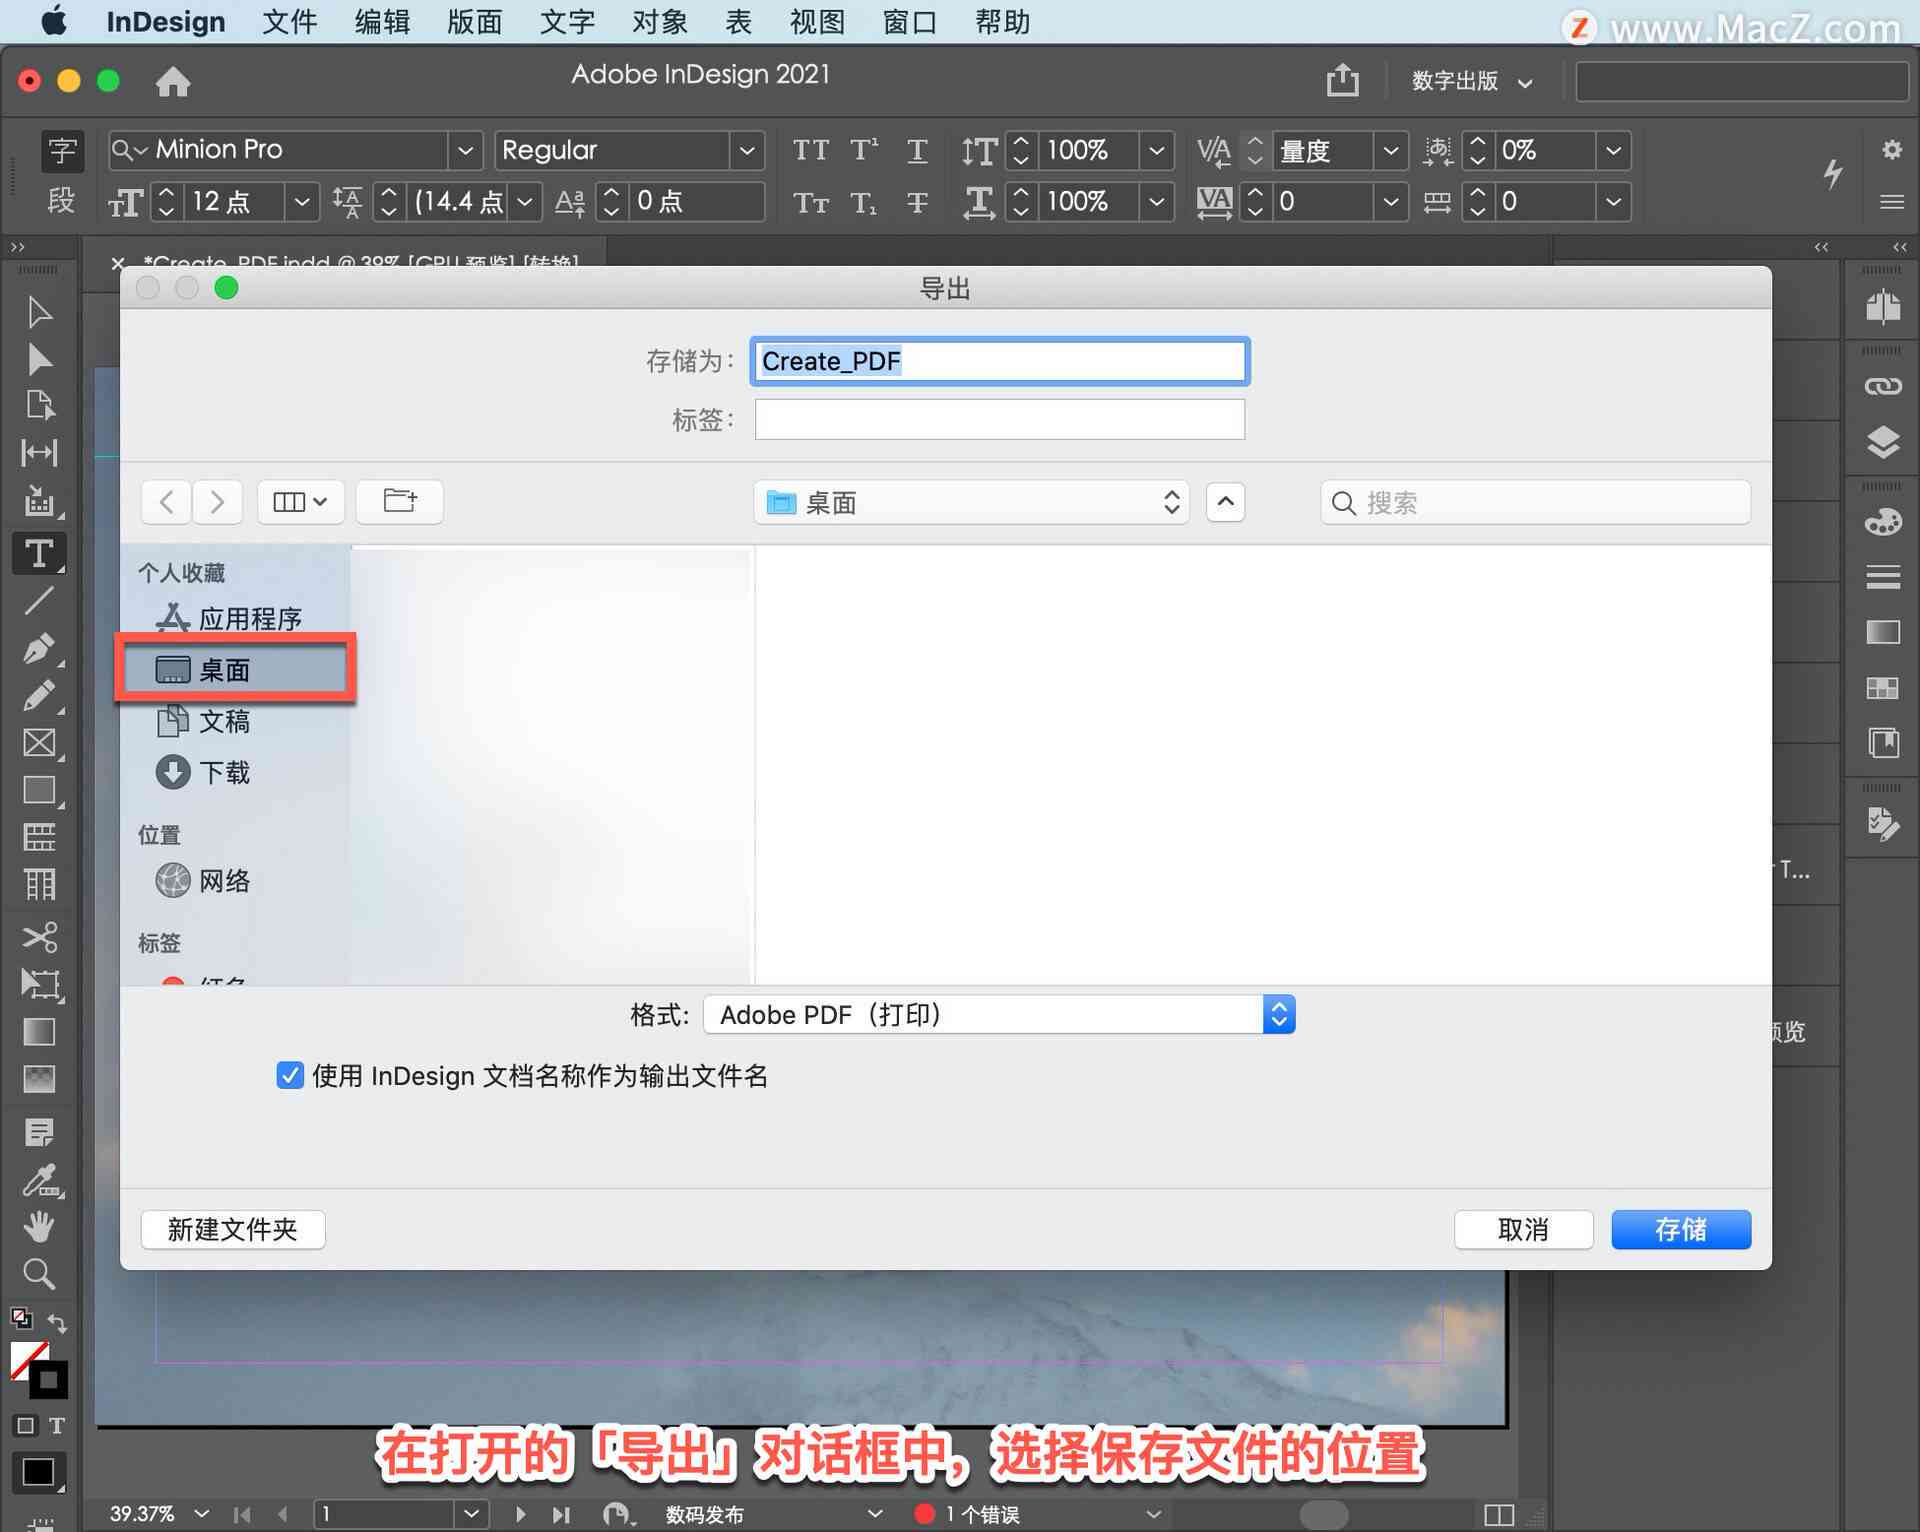The width and height of the screenshot is (1920, 1532).
Task: Click the Share icon in header
Action: (1342, 79)
